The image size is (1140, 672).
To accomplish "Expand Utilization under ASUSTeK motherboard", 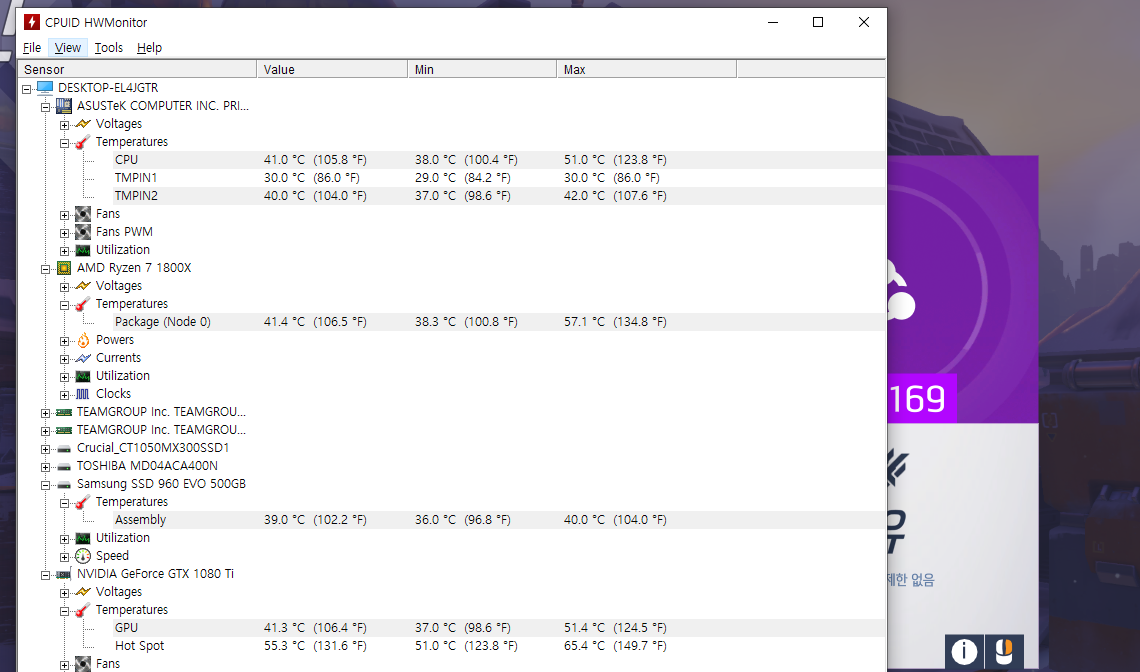I will coord(65,251).
